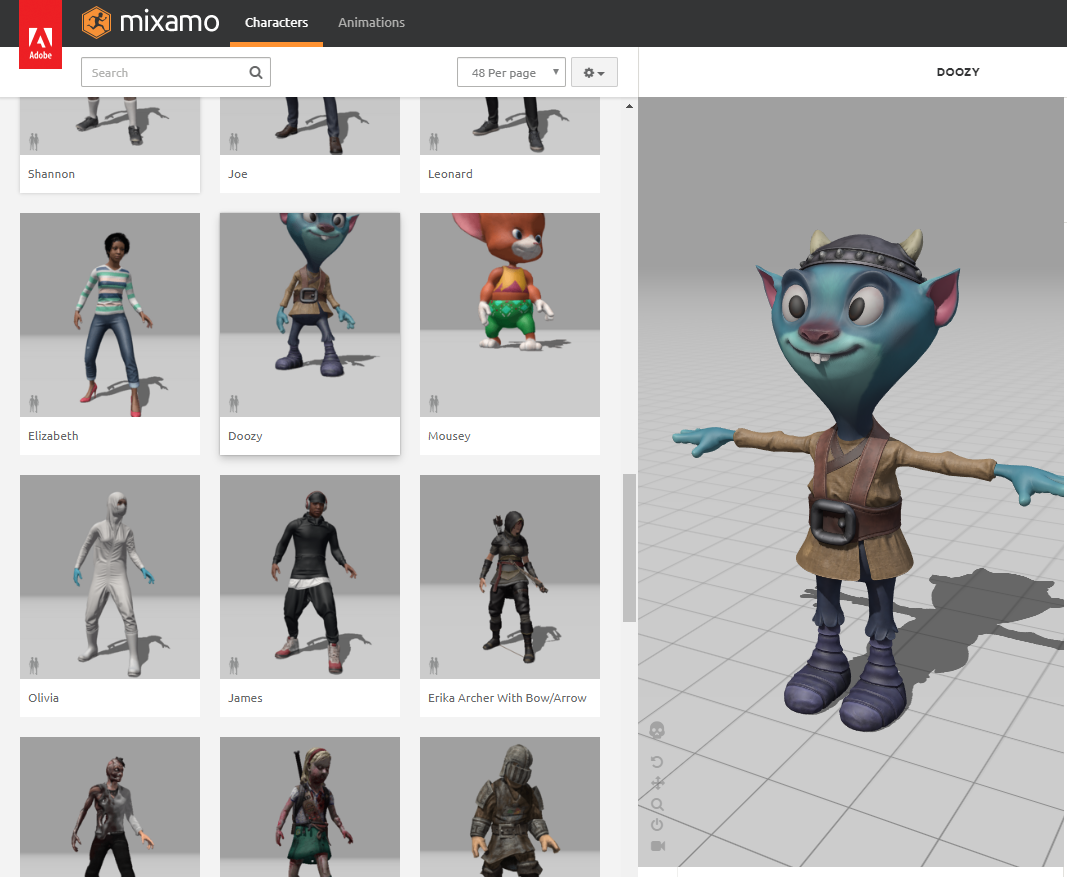Click the zoom magnifier icon in 3D viewer

657,804
